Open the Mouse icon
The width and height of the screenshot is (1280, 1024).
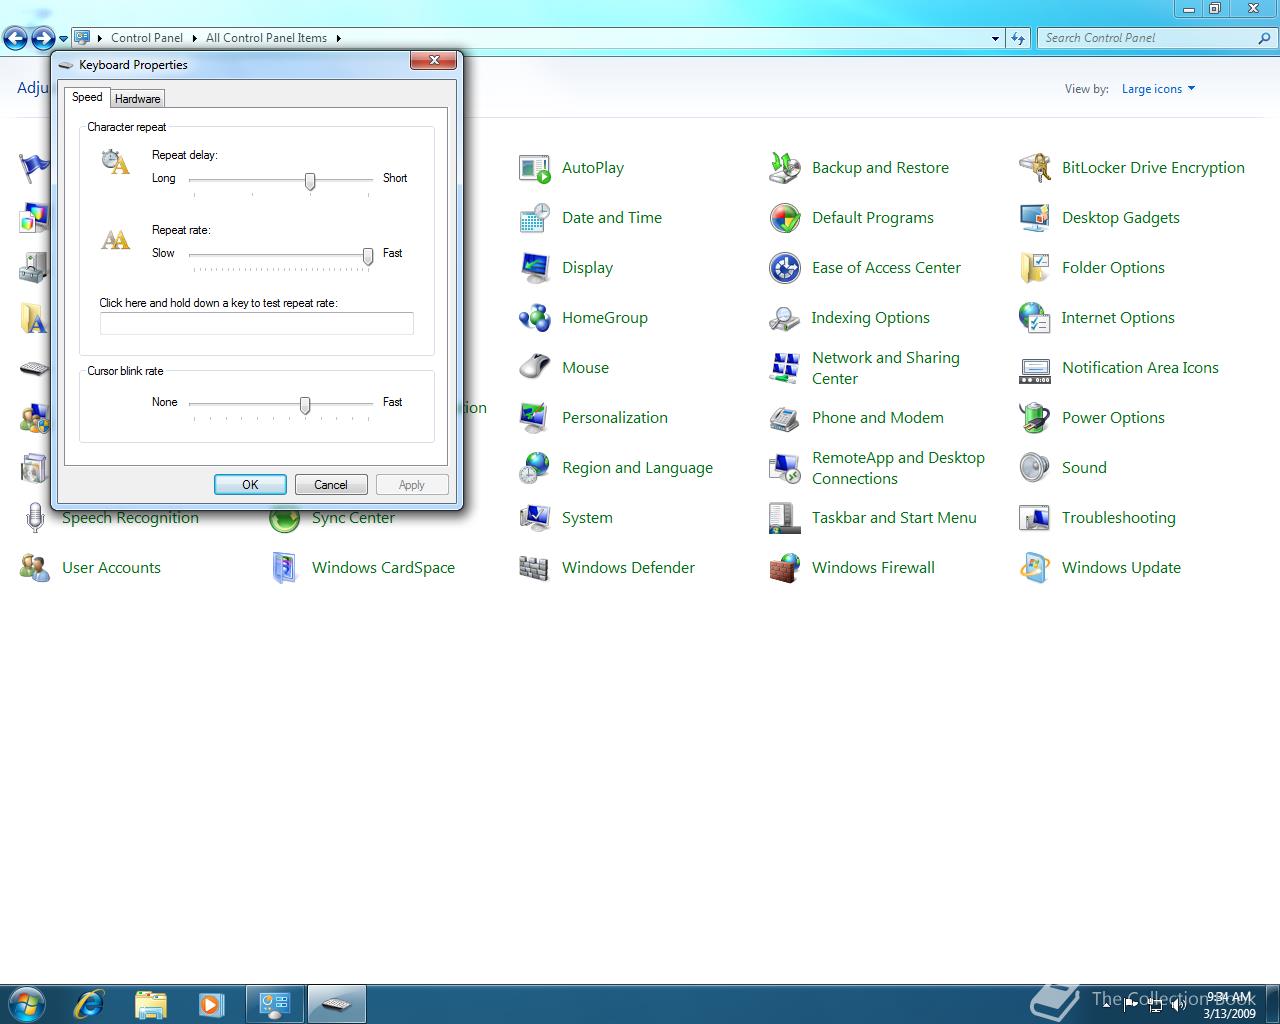click(535, 368)
